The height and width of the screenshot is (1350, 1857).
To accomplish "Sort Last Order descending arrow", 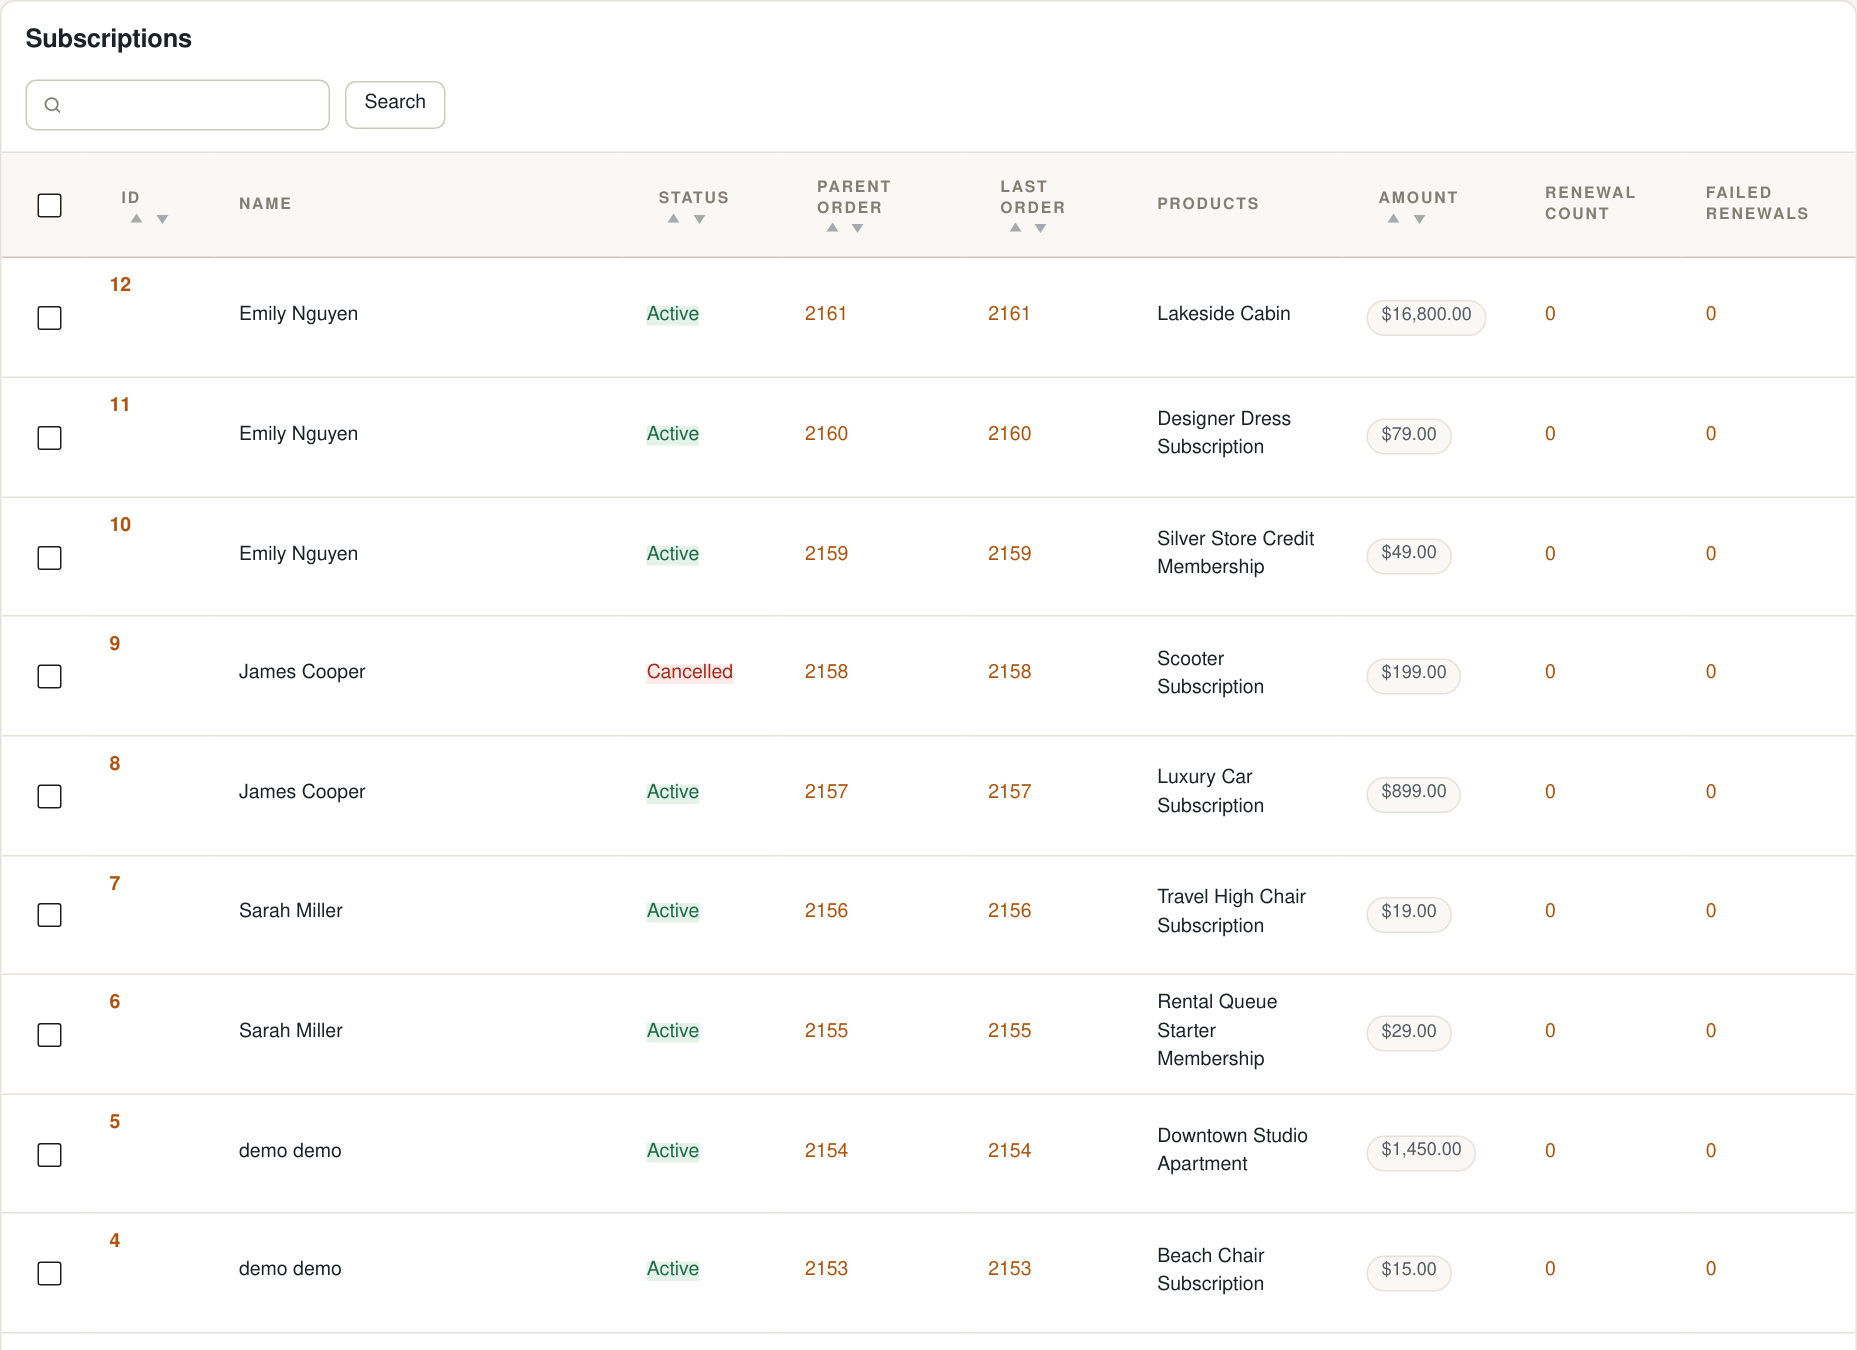I will point(1041,228).
